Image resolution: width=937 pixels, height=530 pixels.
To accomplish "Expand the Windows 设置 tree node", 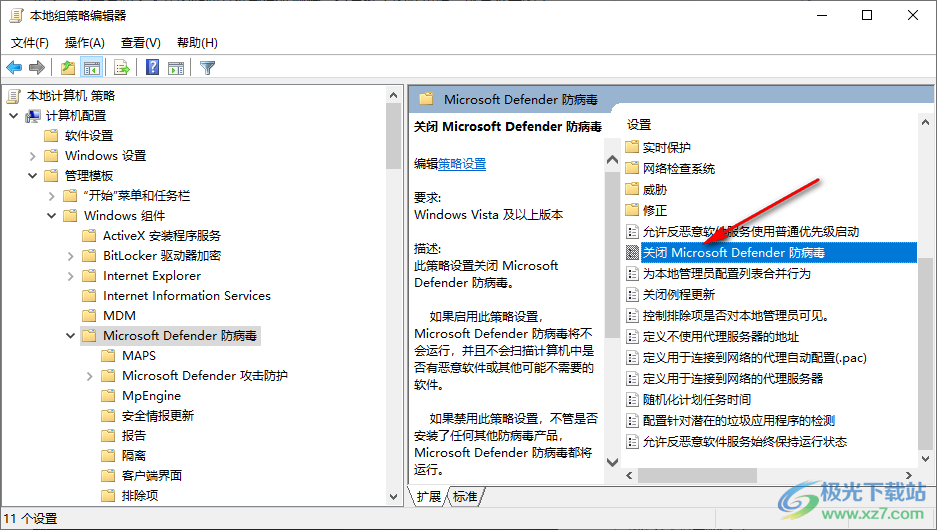I will [x=33, y=156].
